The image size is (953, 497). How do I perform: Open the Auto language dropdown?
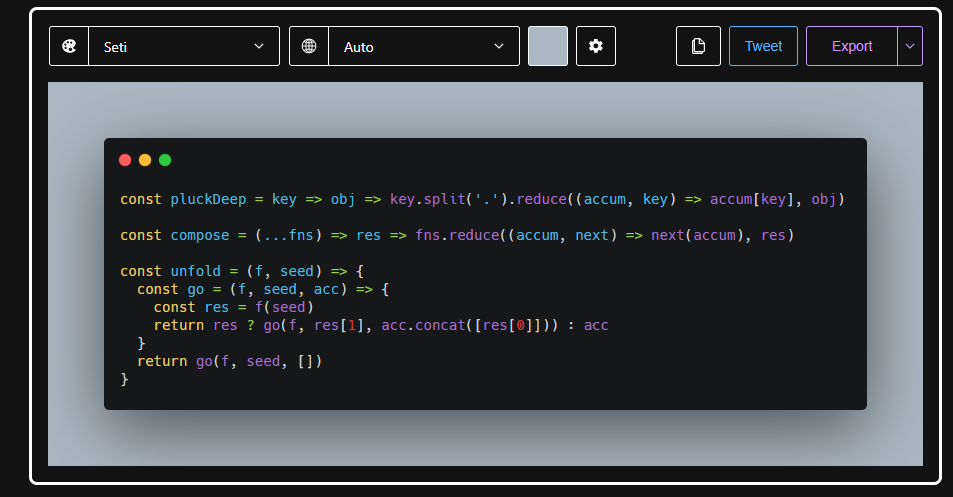click(424, 46)
